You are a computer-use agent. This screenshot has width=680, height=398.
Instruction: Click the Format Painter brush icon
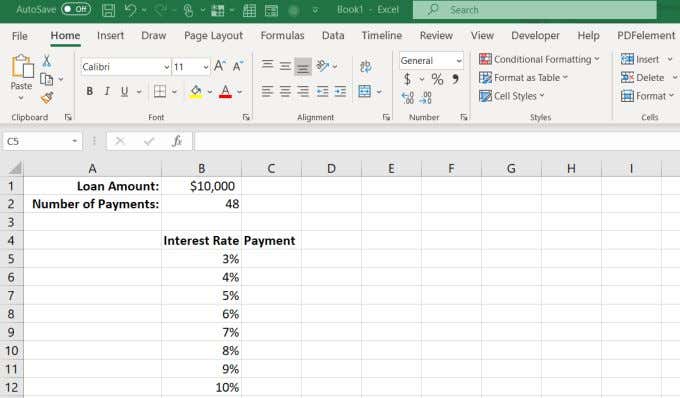47,98
